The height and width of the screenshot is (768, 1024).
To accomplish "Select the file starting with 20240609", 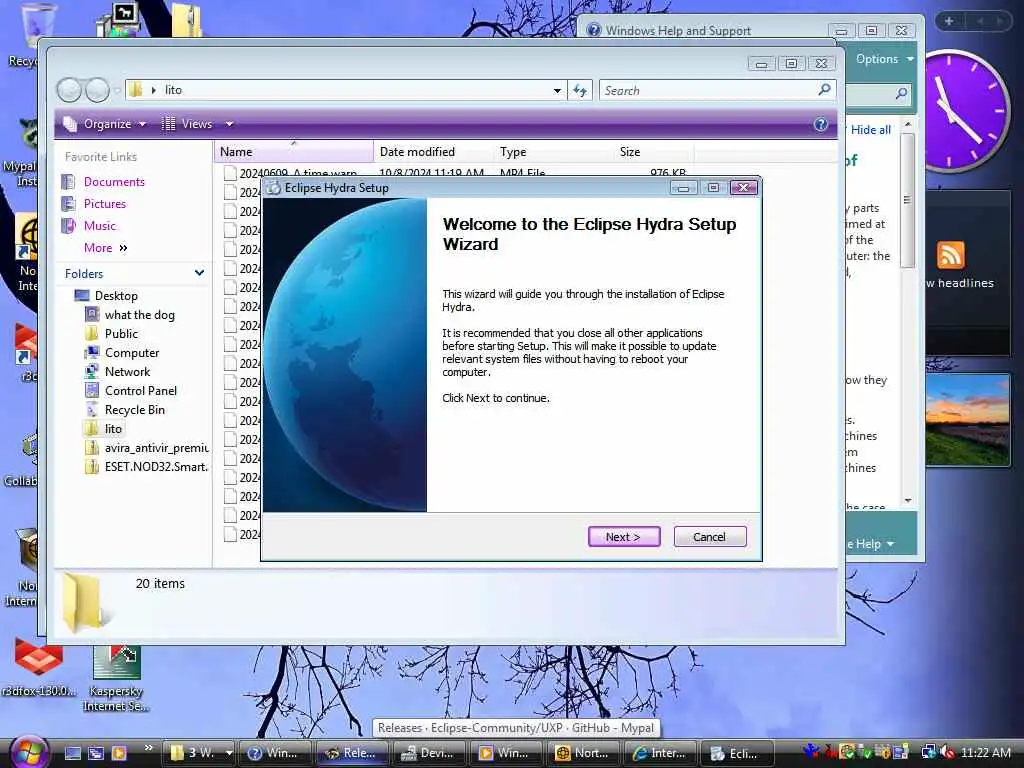I will pos(298,174).
